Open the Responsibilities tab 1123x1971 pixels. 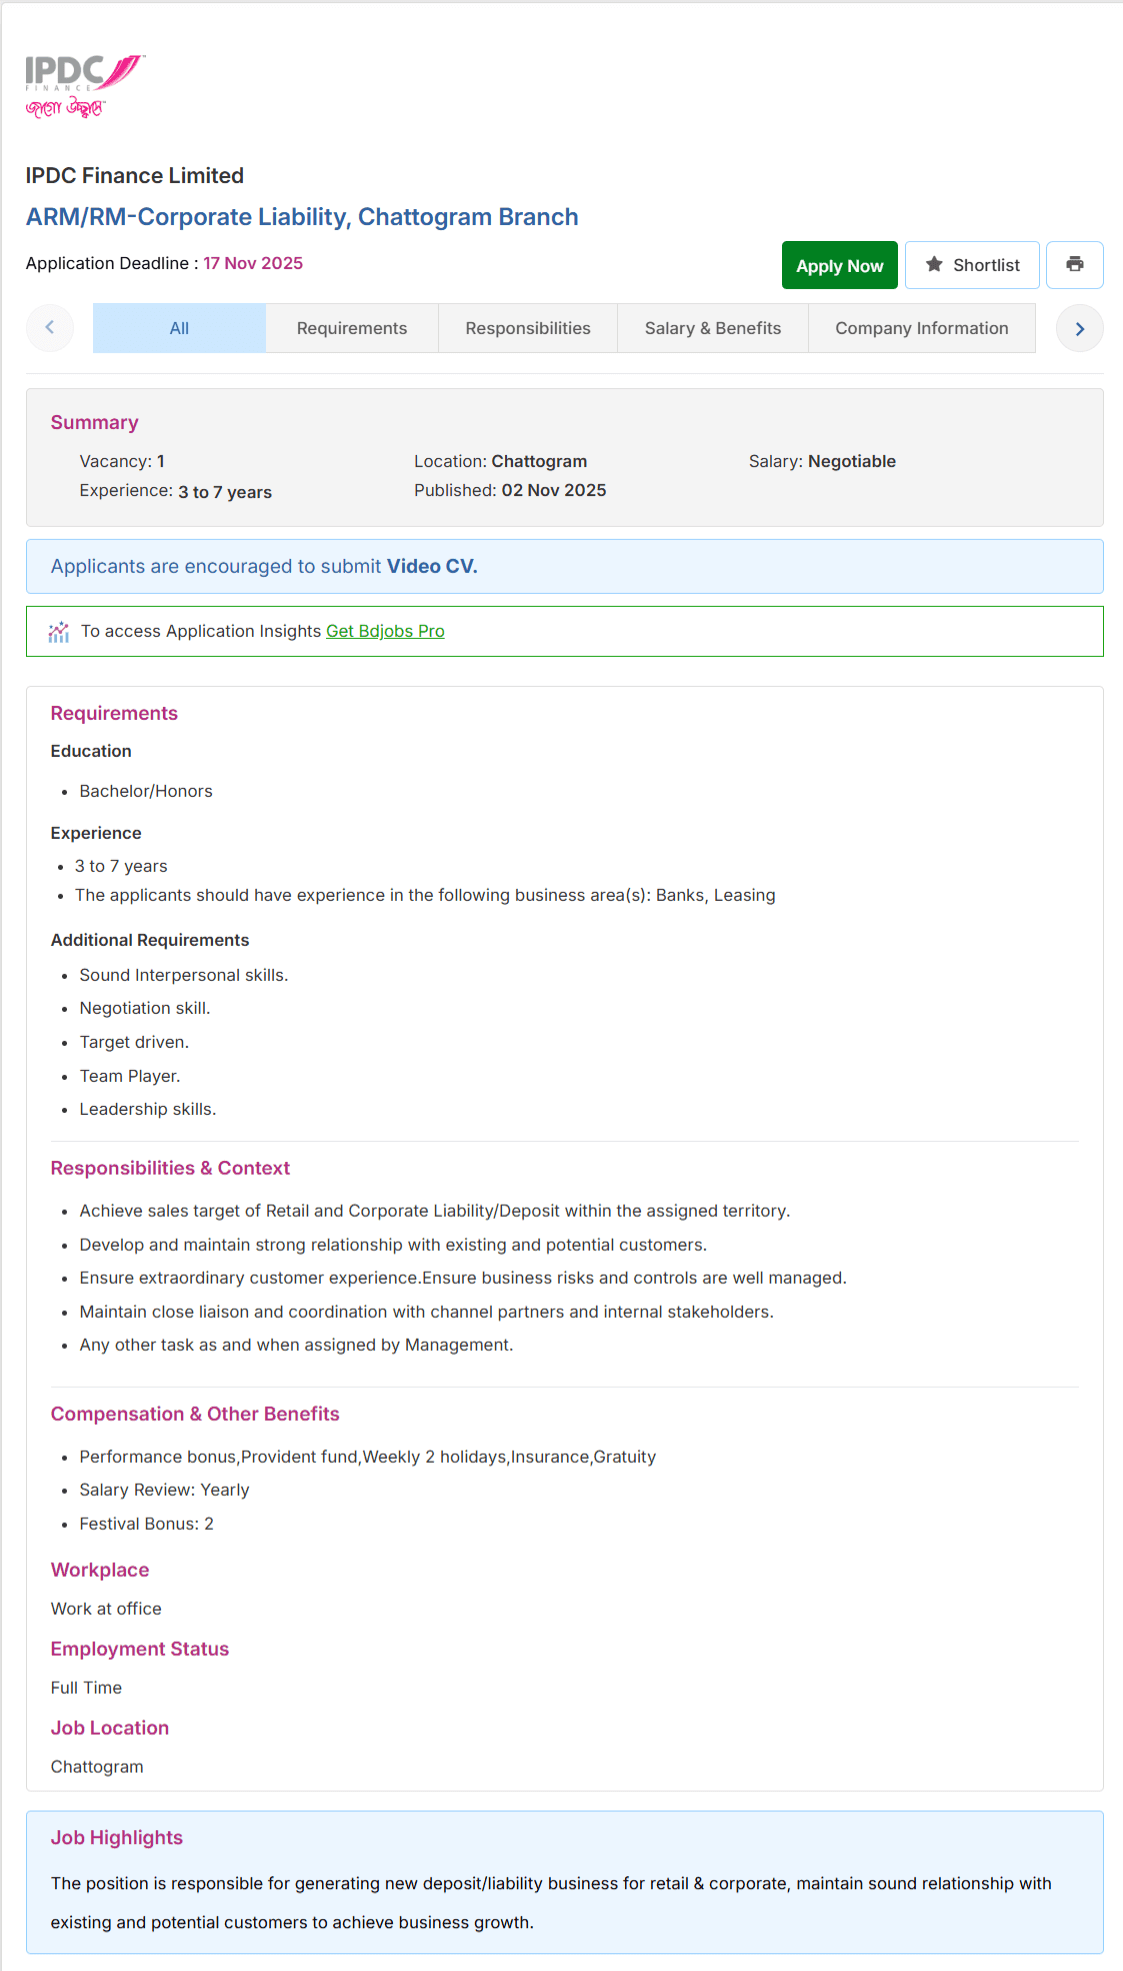(528, 328)
